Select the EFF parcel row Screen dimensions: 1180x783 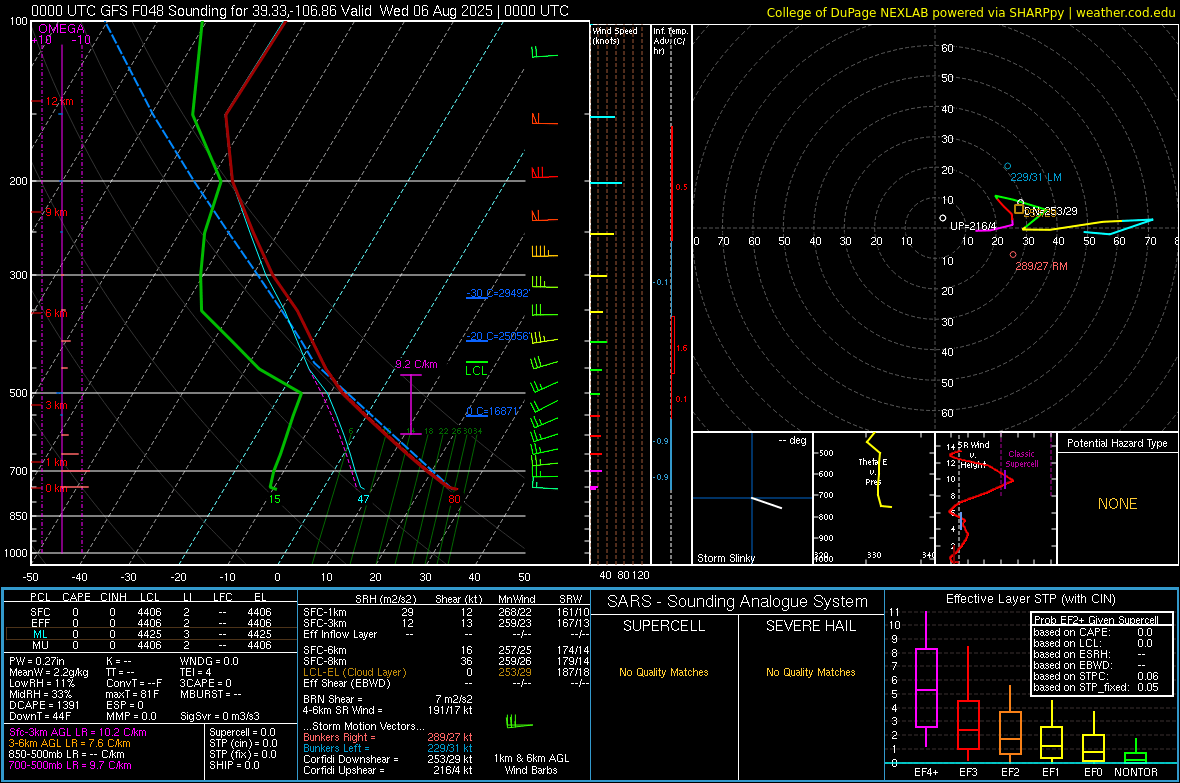pyautogui.click(x=151, y=623)
